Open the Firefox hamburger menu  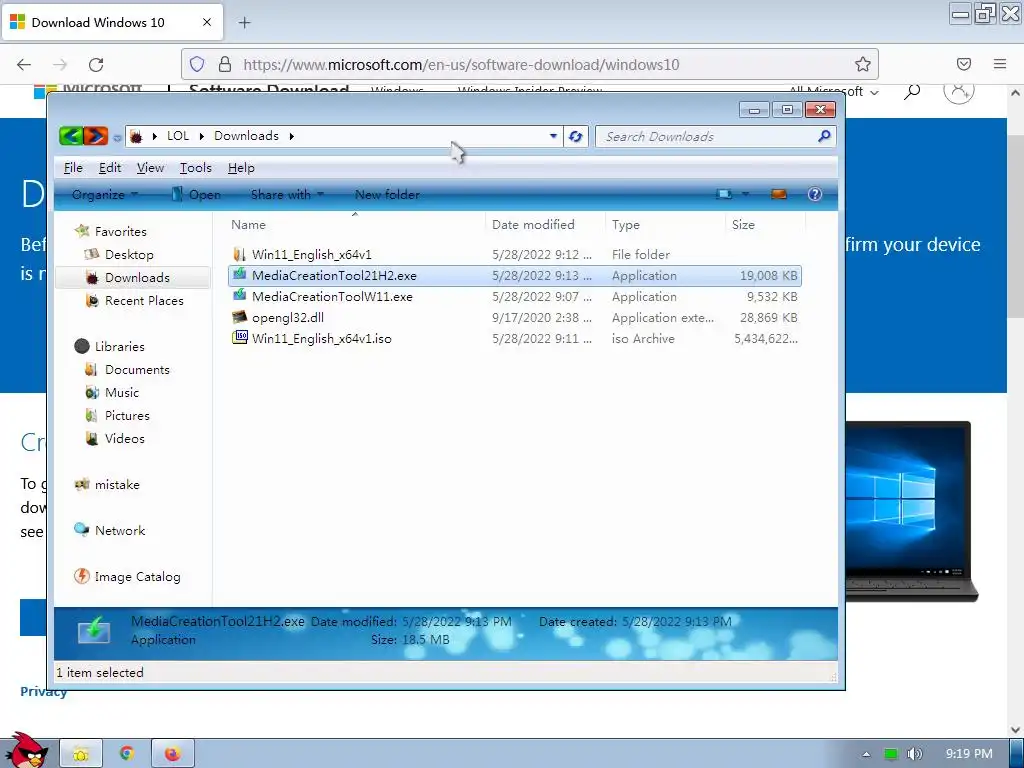pyautogui.click(x=1000, y=64)
